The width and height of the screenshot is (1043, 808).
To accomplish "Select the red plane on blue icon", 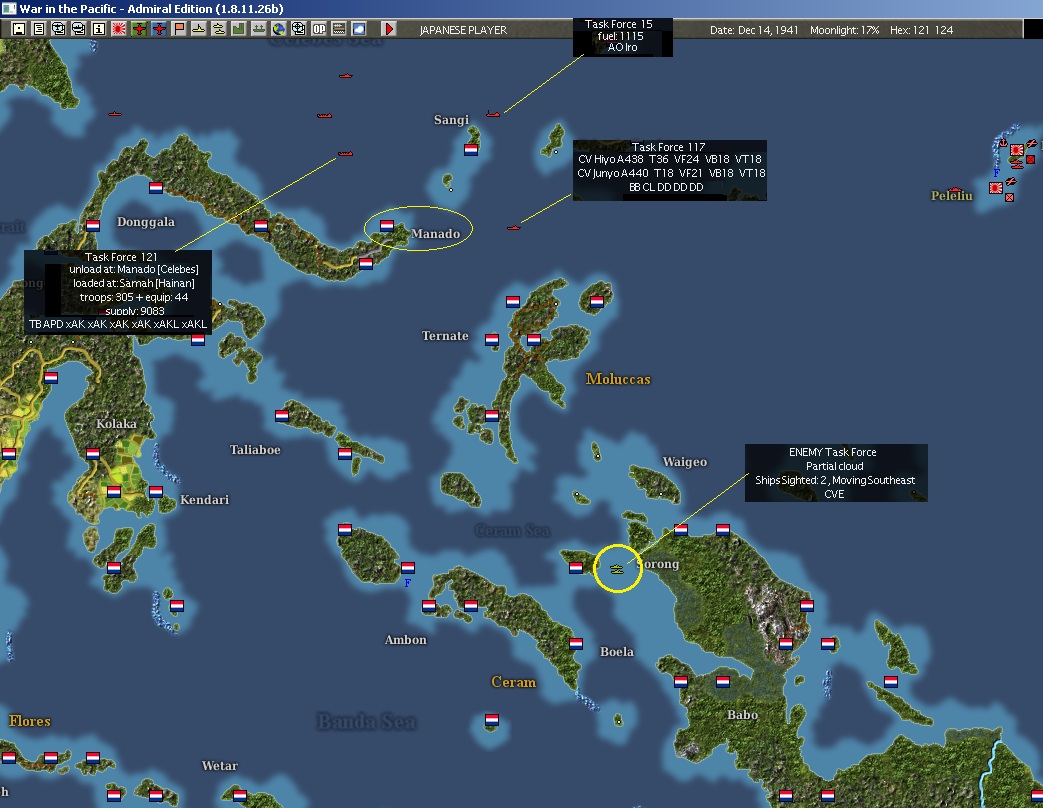I will 158,29.
